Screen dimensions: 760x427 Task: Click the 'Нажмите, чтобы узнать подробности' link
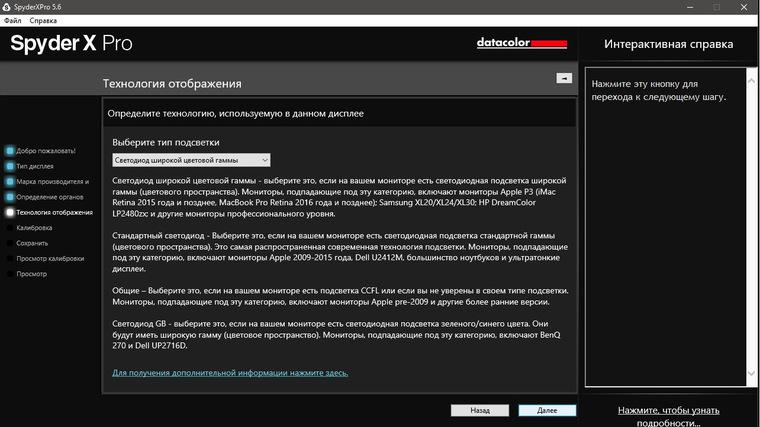coord(668,416)
